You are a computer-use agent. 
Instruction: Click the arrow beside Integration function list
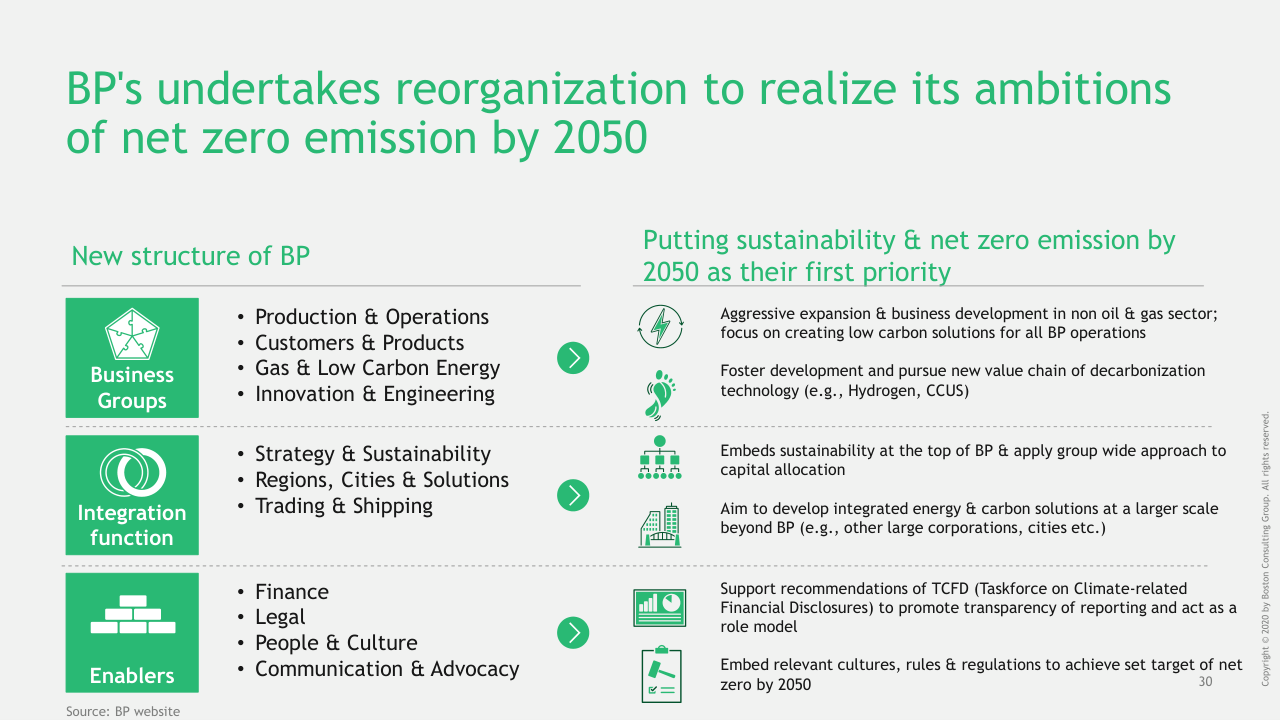coord(573,495)
